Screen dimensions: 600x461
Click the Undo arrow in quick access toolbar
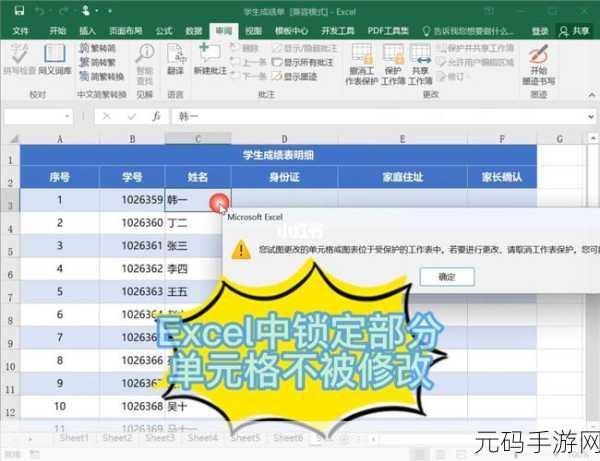(40, 11)
